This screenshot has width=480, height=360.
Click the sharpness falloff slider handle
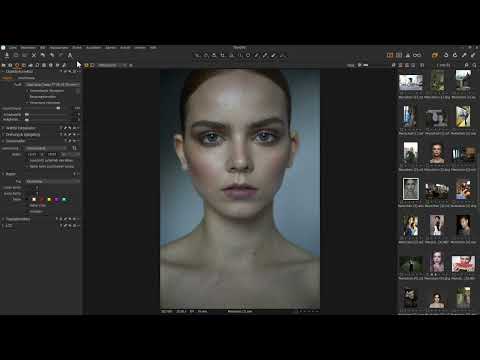27,114
